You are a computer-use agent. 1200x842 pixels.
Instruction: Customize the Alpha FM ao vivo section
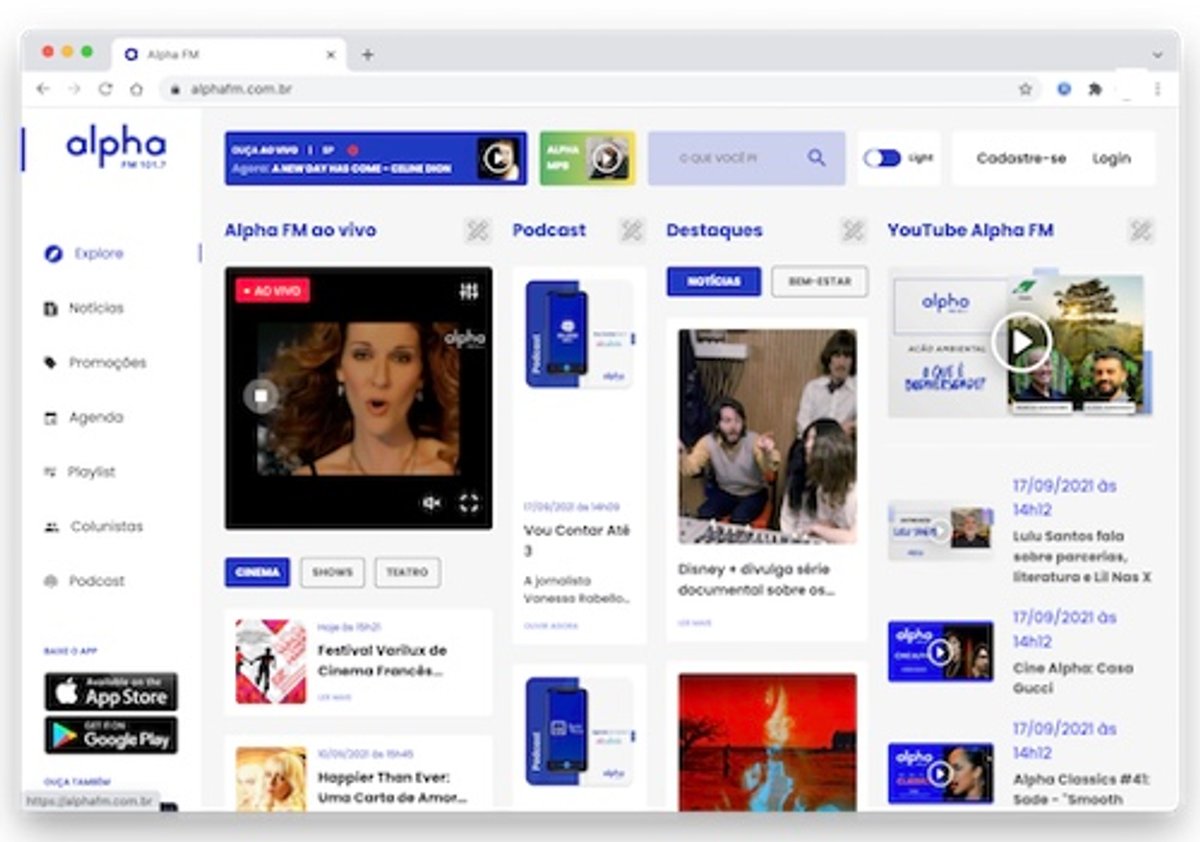click(x=478, y=231)
